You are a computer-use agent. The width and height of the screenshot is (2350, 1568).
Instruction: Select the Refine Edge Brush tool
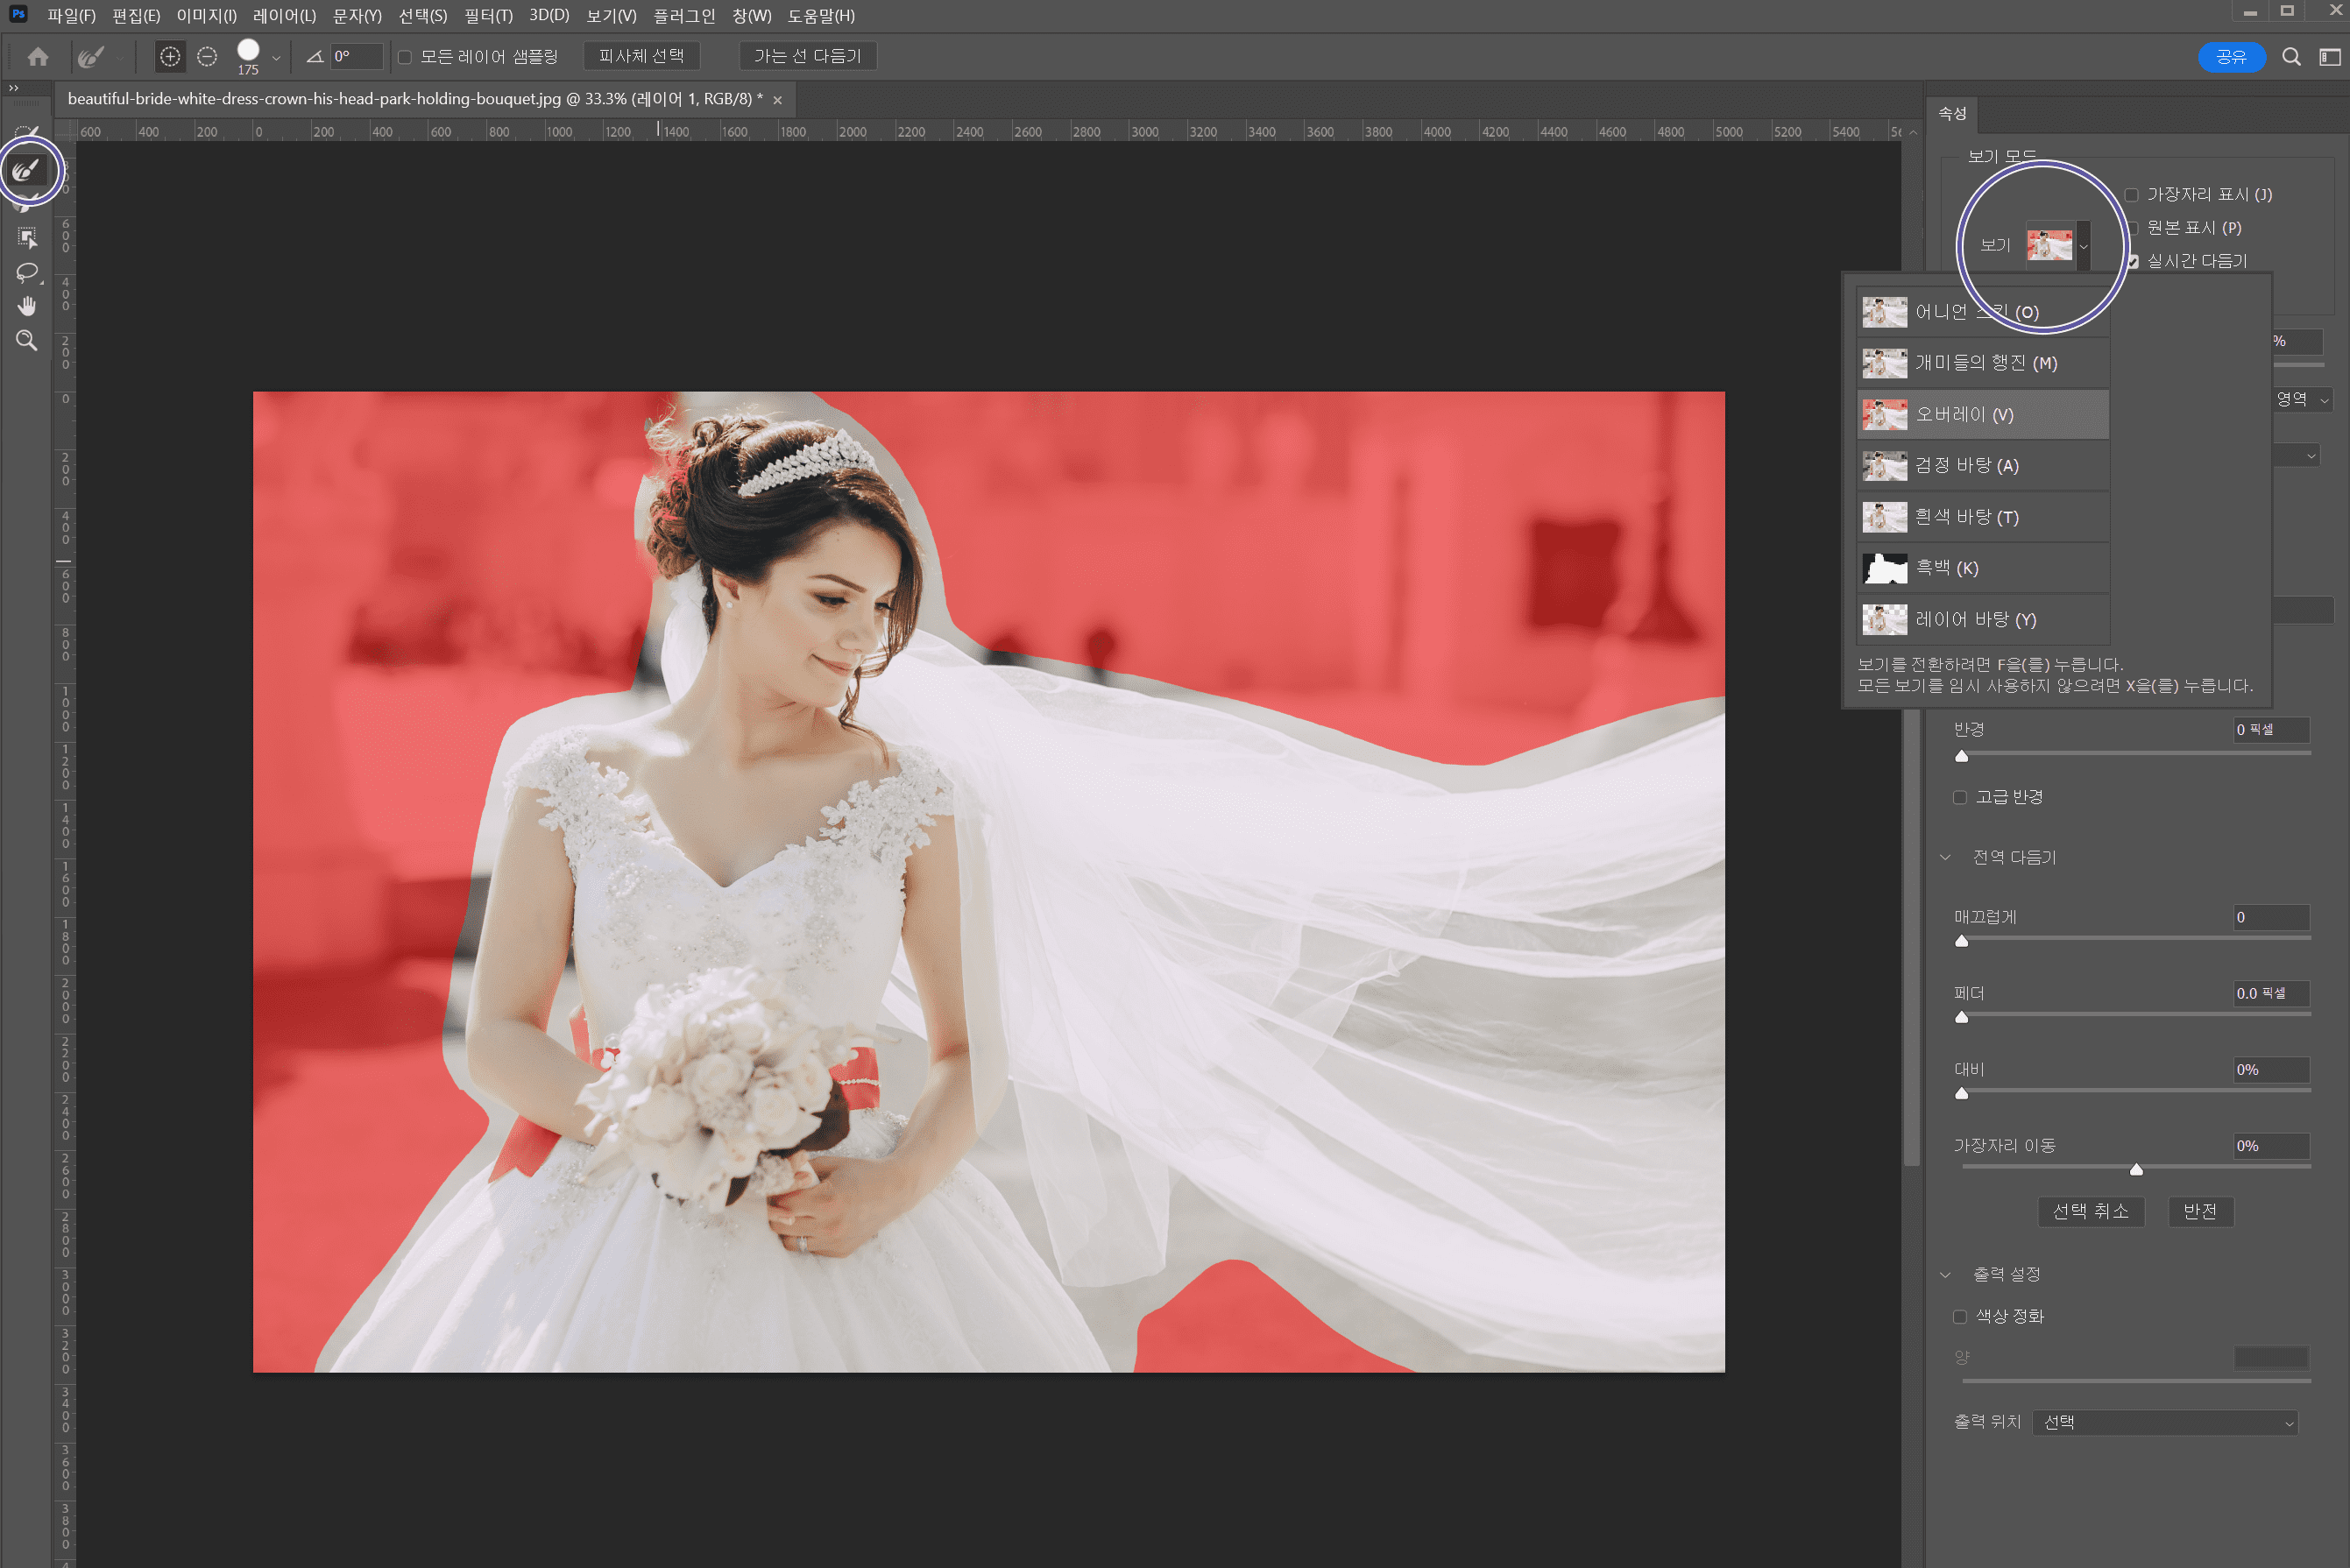pos(27,171)
